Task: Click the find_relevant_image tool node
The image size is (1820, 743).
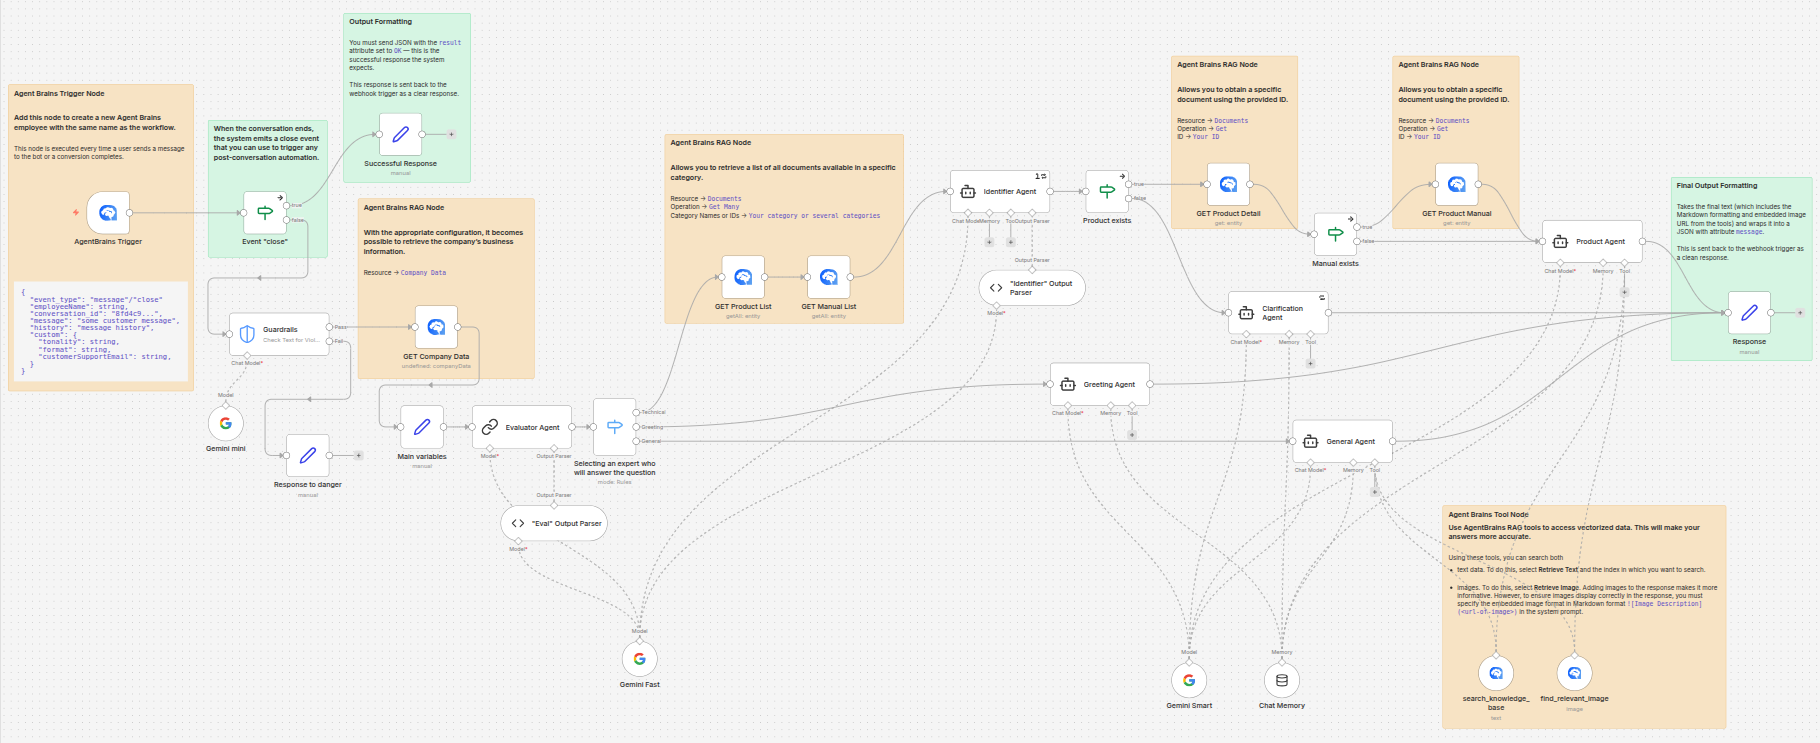Action: point(1574,673)
